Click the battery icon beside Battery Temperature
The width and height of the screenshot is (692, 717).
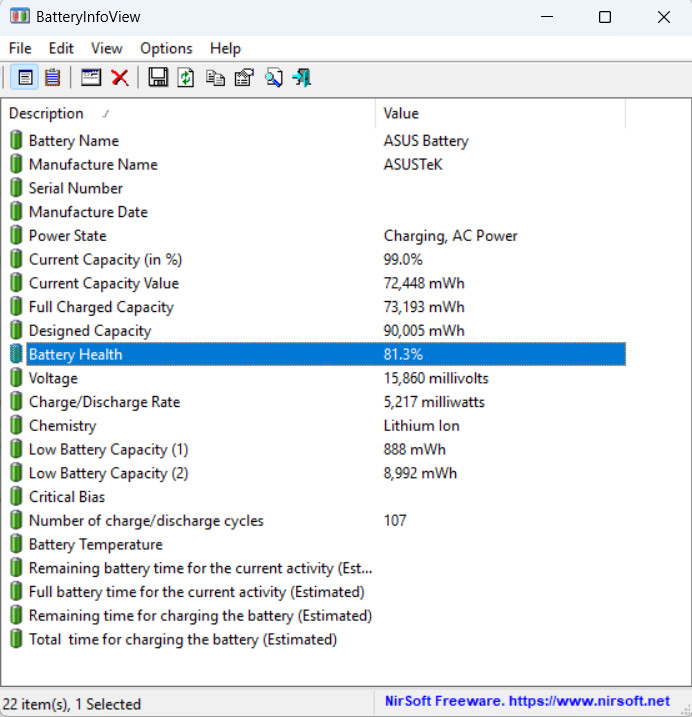click(x=16, y=544)
